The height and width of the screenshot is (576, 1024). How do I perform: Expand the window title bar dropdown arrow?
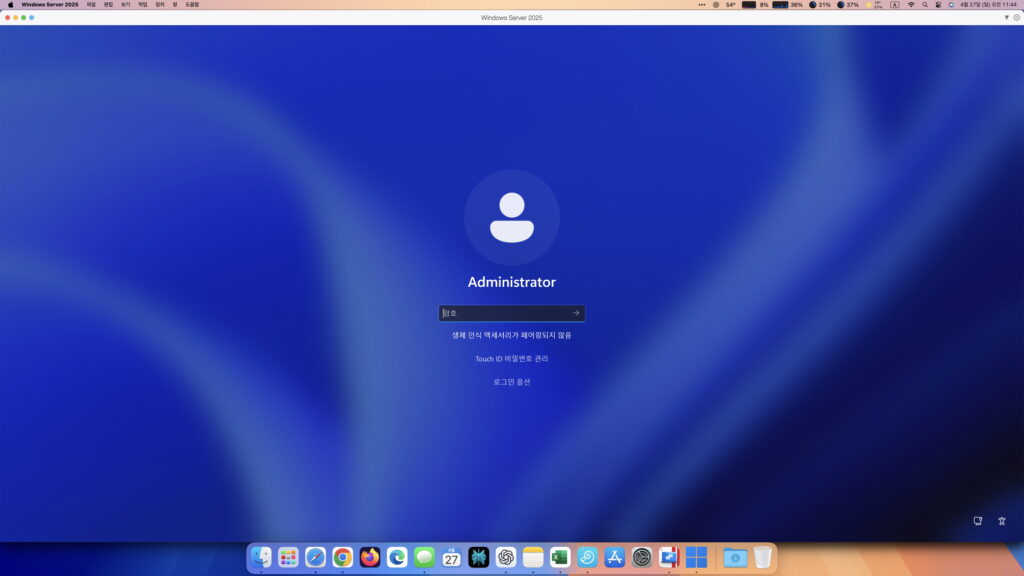pyautogui.click(x=1006, y=18)
